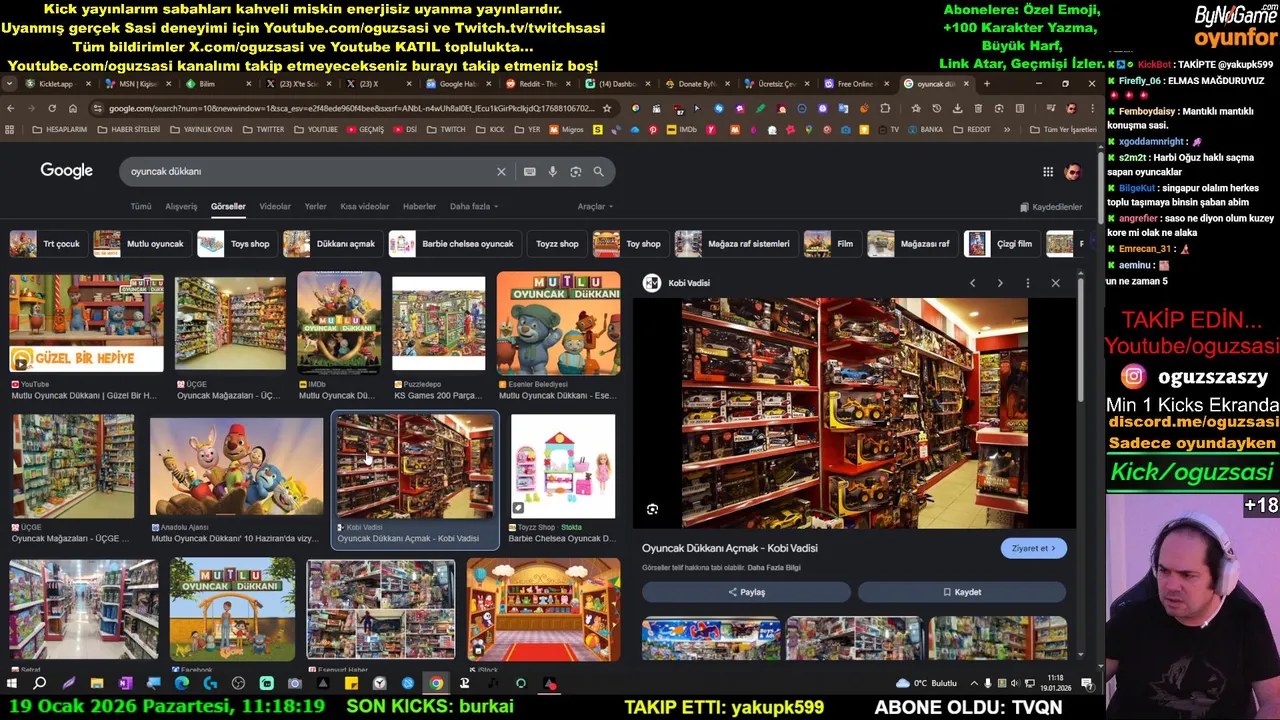Open the Google account profile picture
The height and width of the screenshot is (720, 1280).
(1073, 172)
